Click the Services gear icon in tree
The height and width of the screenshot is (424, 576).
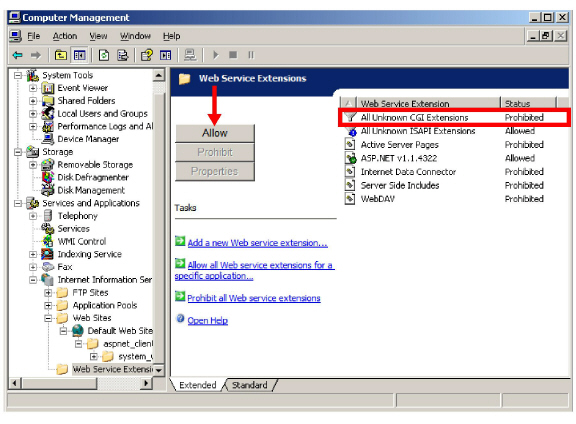tap(48, 229)
